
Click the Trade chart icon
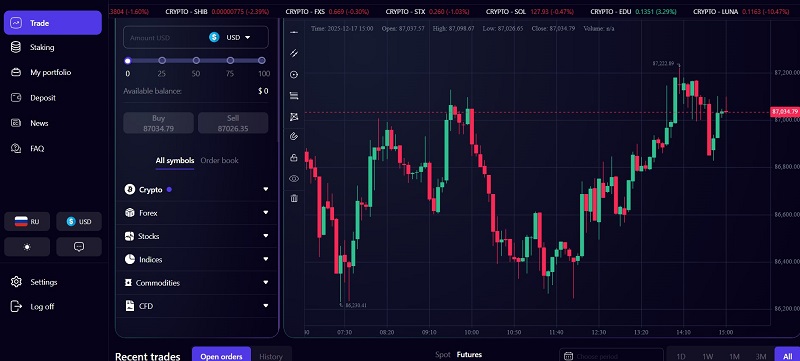(16, 23)
